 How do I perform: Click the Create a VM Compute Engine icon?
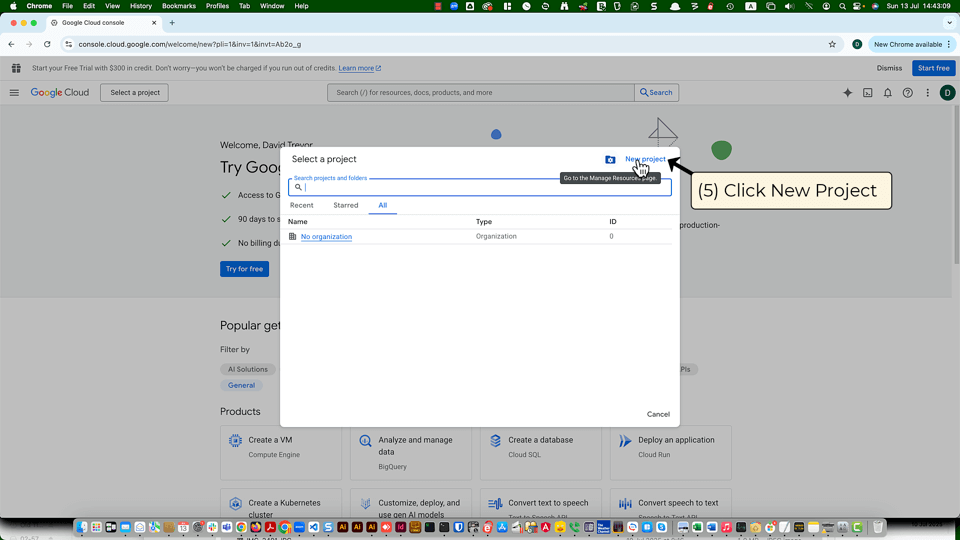235,440
